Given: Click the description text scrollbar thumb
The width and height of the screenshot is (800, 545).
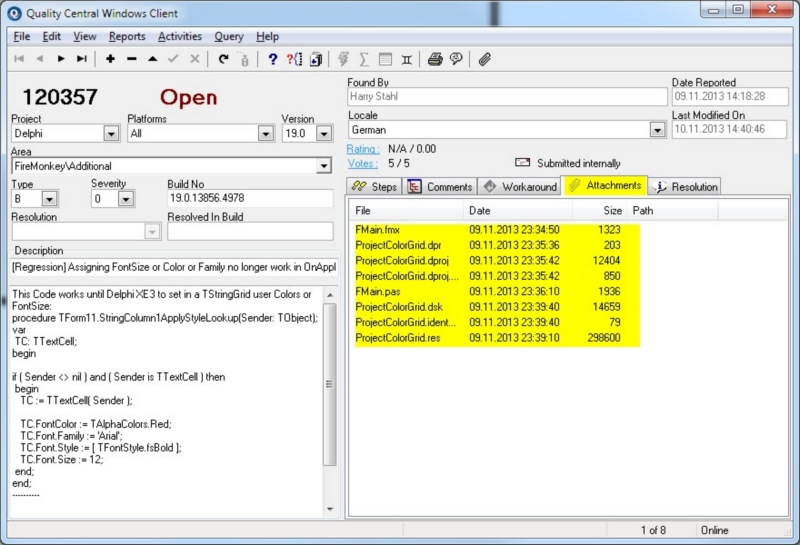Looking at the screenshot, I should point(330,384).
